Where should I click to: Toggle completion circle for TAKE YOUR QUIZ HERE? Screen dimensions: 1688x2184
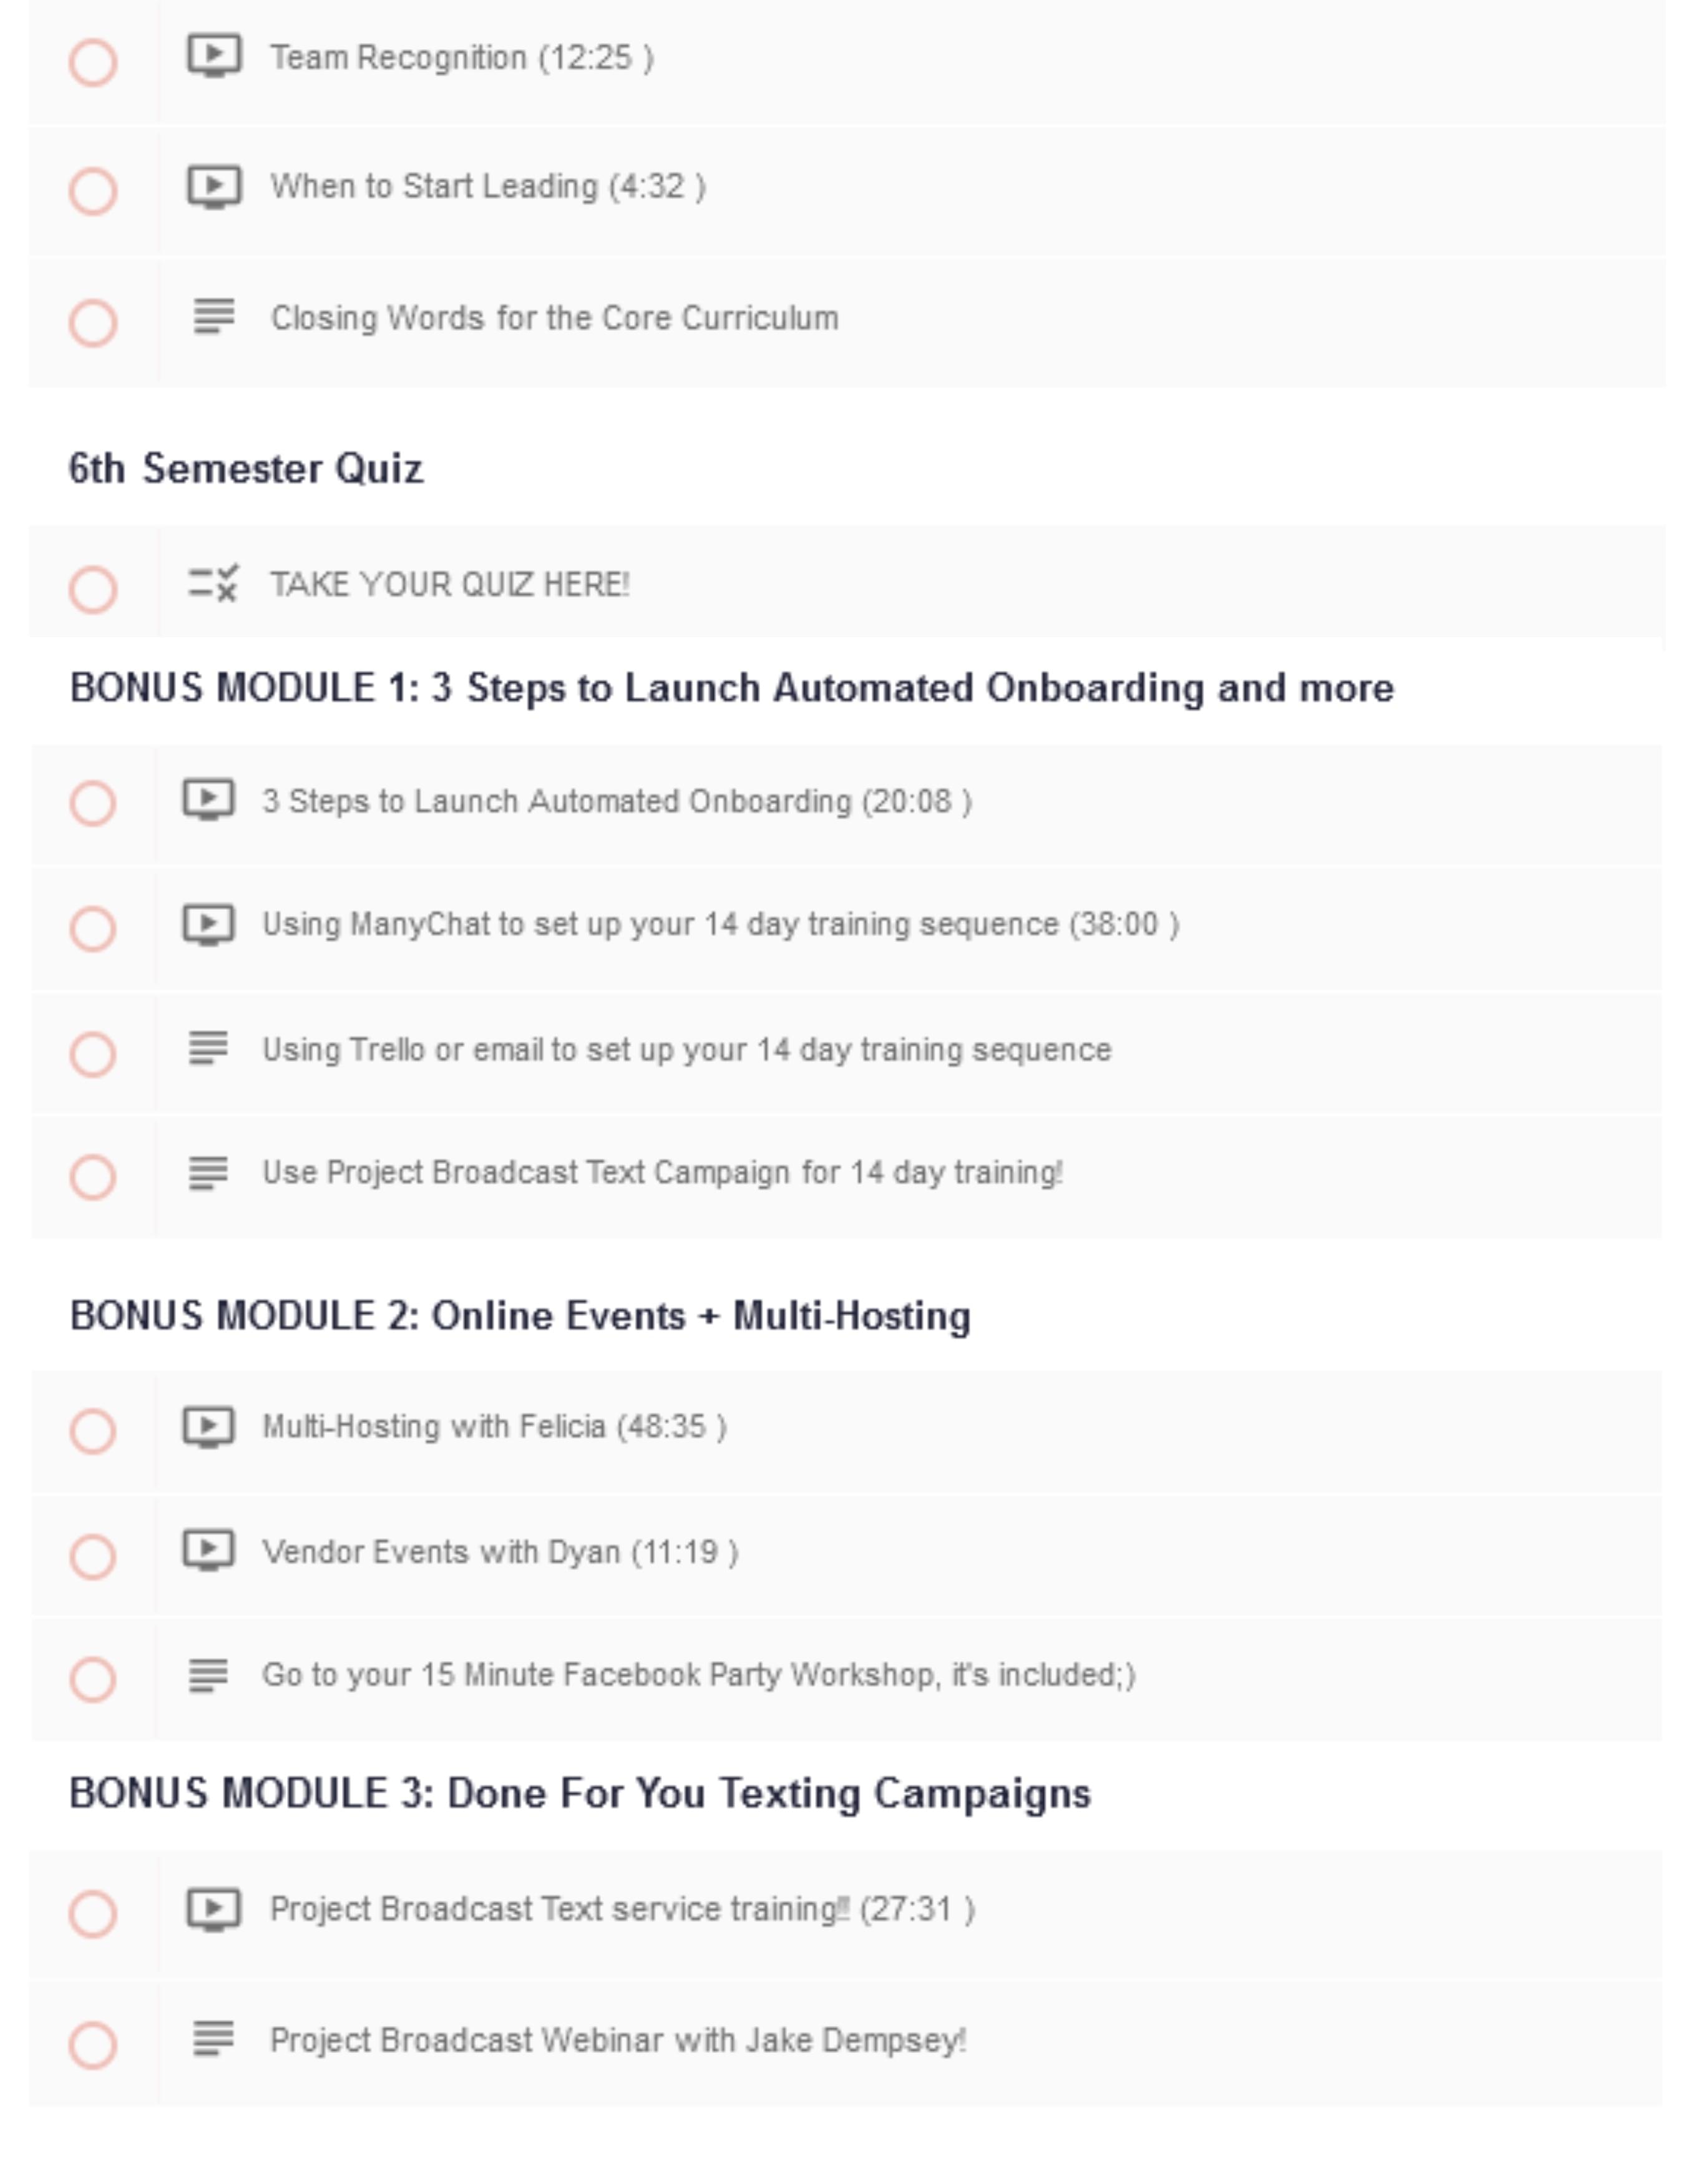tap(93, 589)
